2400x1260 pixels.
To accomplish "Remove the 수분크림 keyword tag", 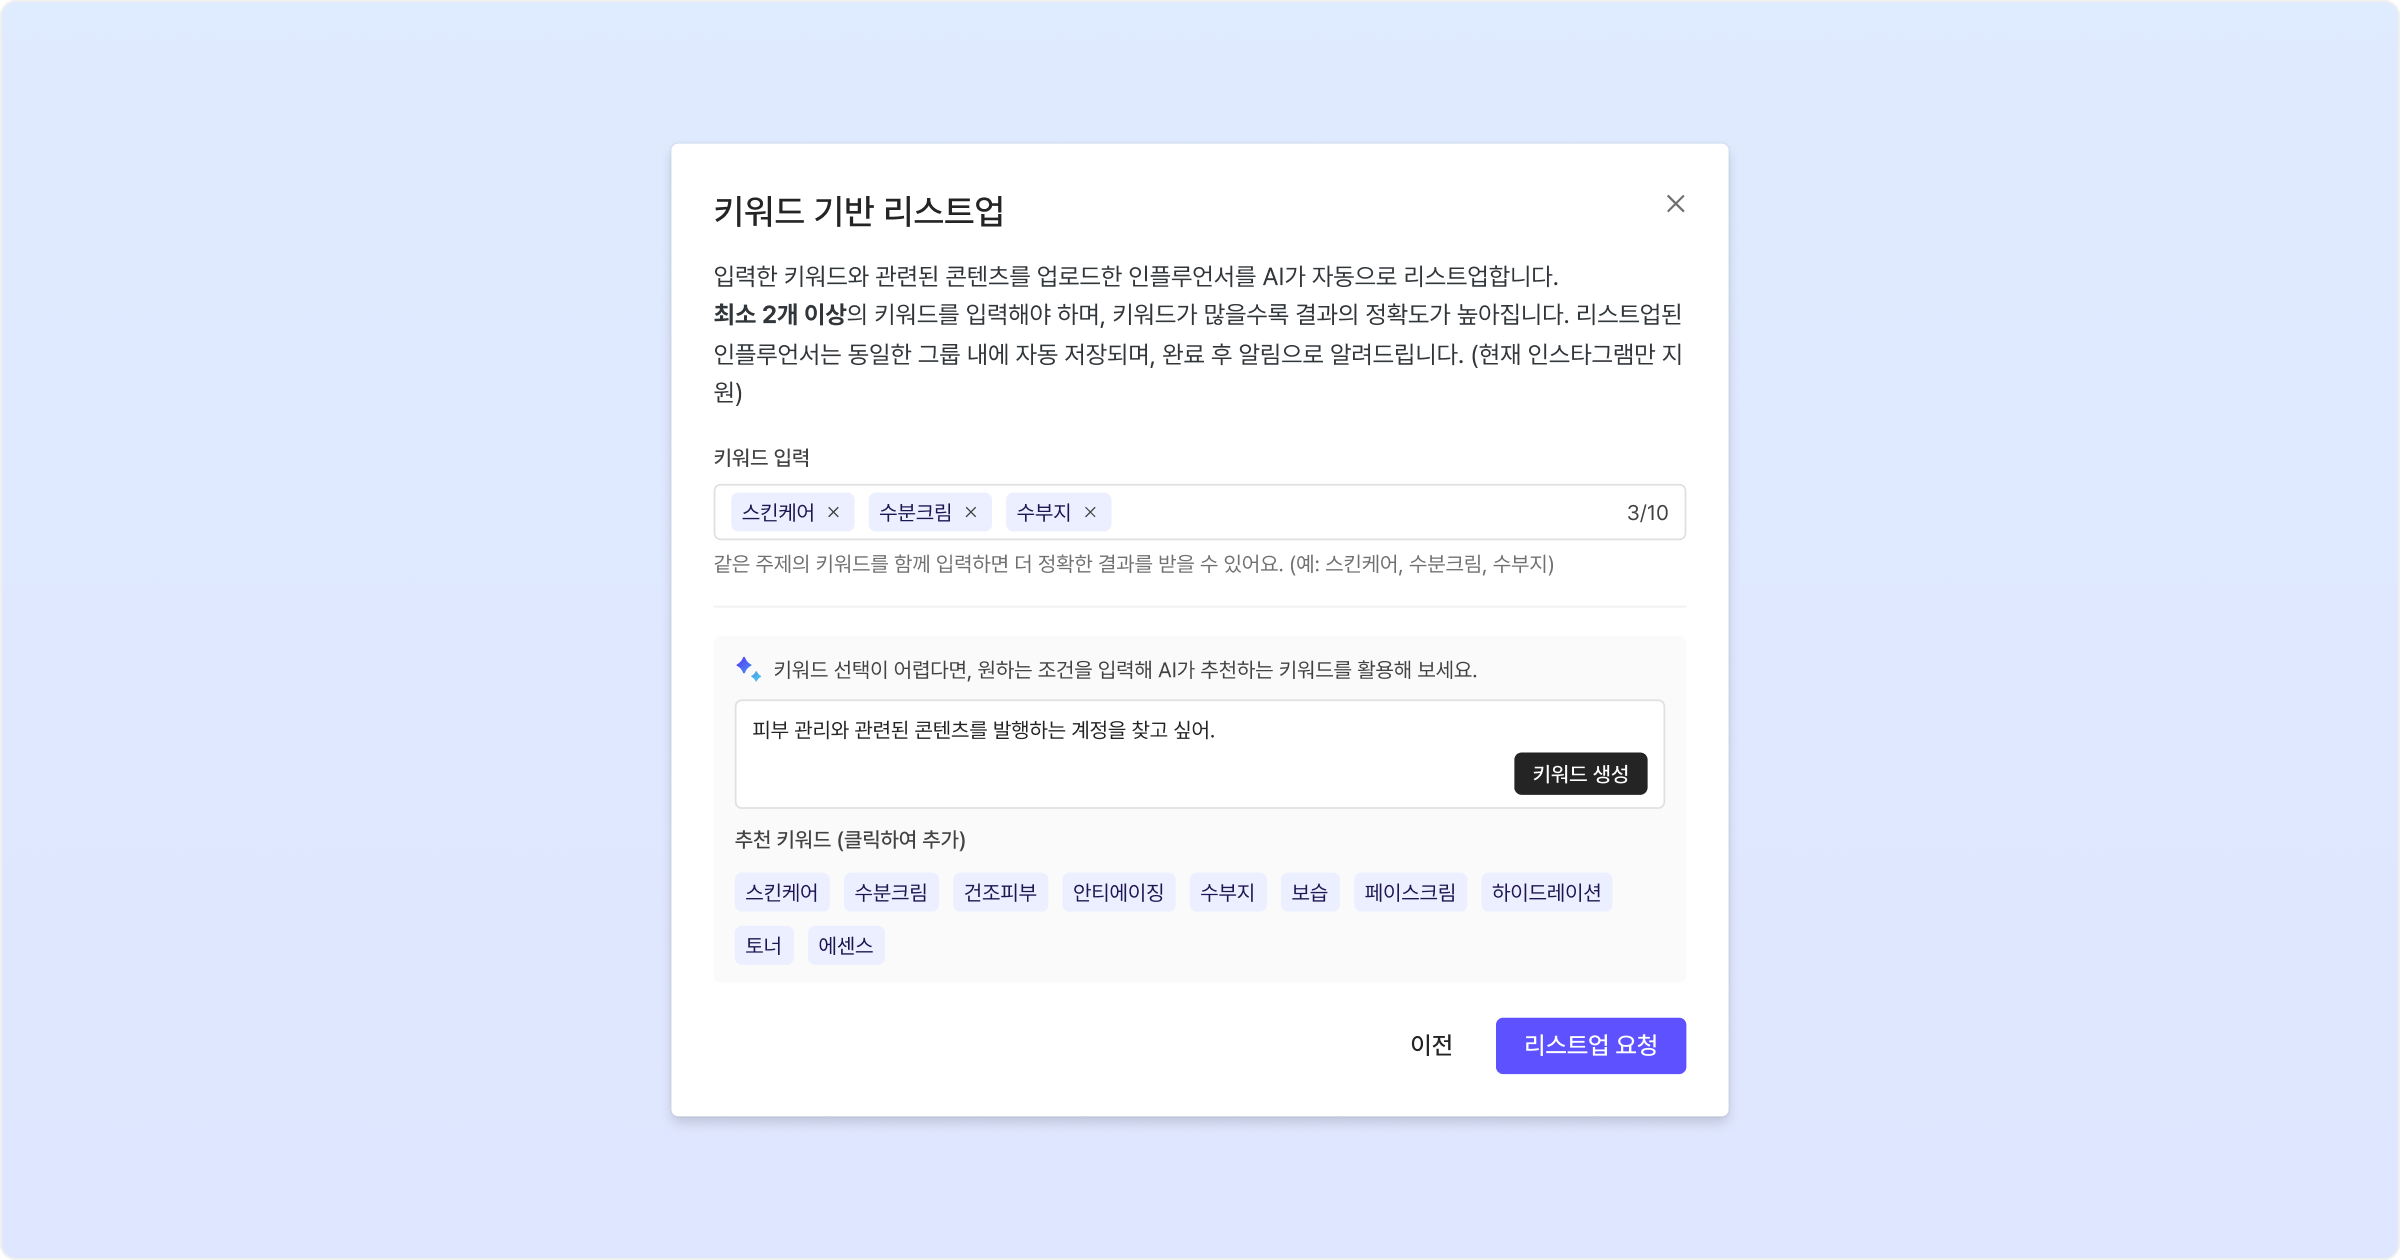I will point(970,512).
